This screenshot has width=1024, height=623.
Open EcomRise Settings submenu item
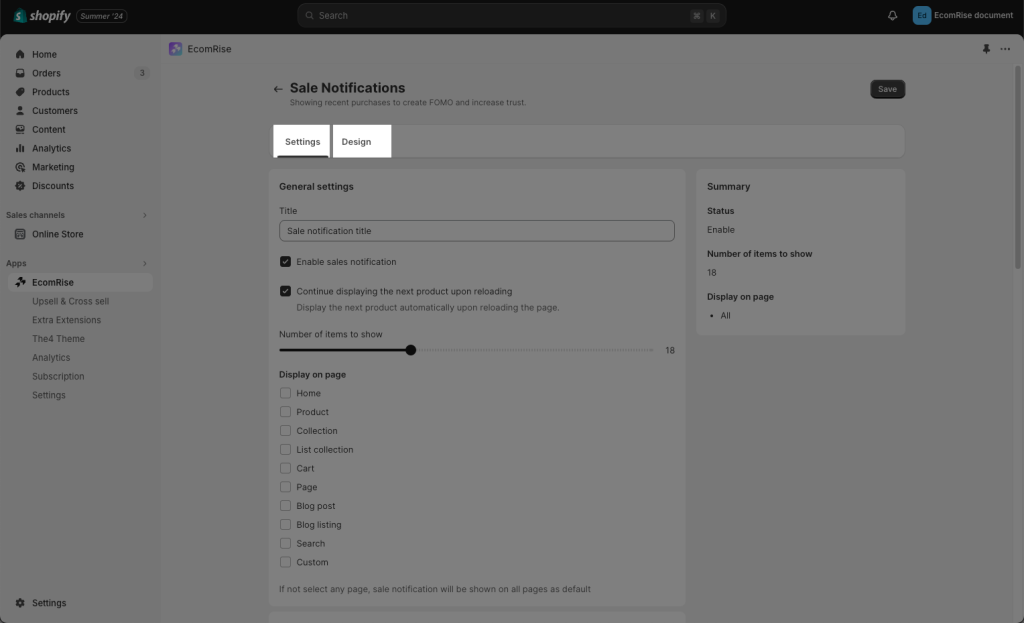(49, 395)
